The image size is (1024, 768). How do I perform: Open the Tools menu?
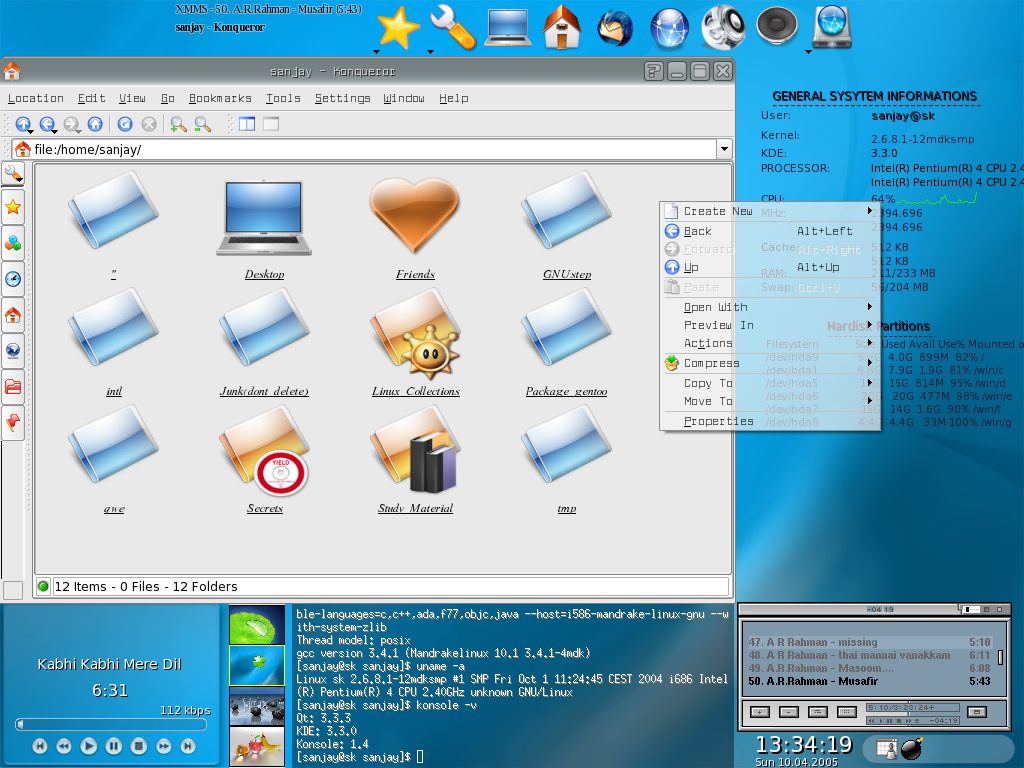pyautogui.click(x=283, y=99)
